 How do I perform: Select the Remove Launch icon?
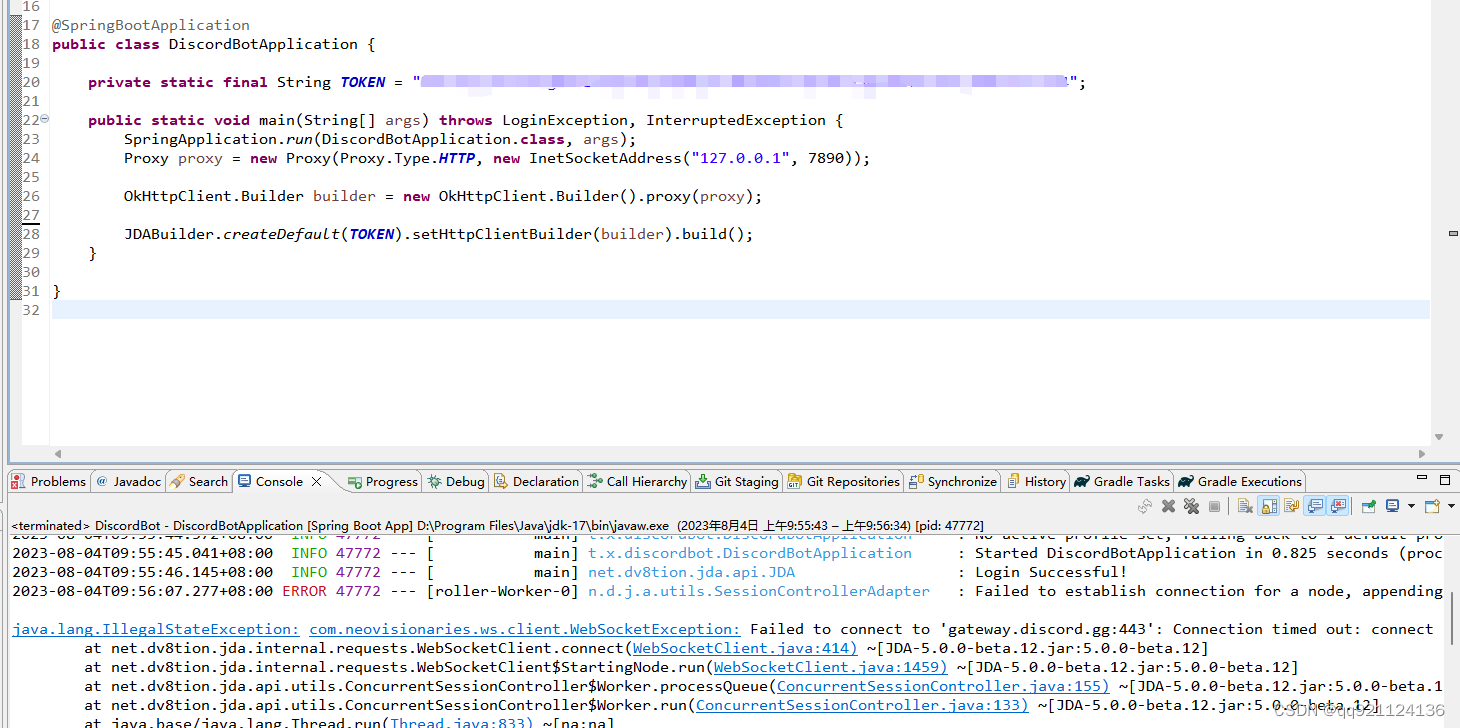coord(1168,505)
